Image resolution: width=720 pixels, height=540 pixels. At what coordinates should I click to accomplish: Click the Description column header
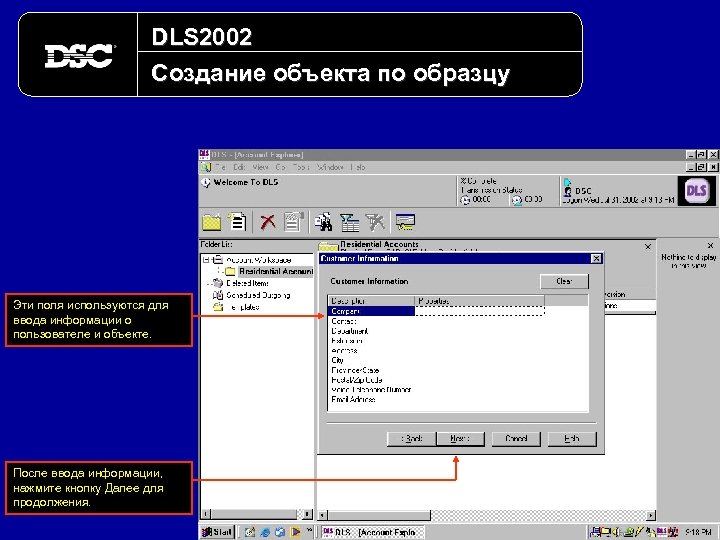tap(371, 301)
